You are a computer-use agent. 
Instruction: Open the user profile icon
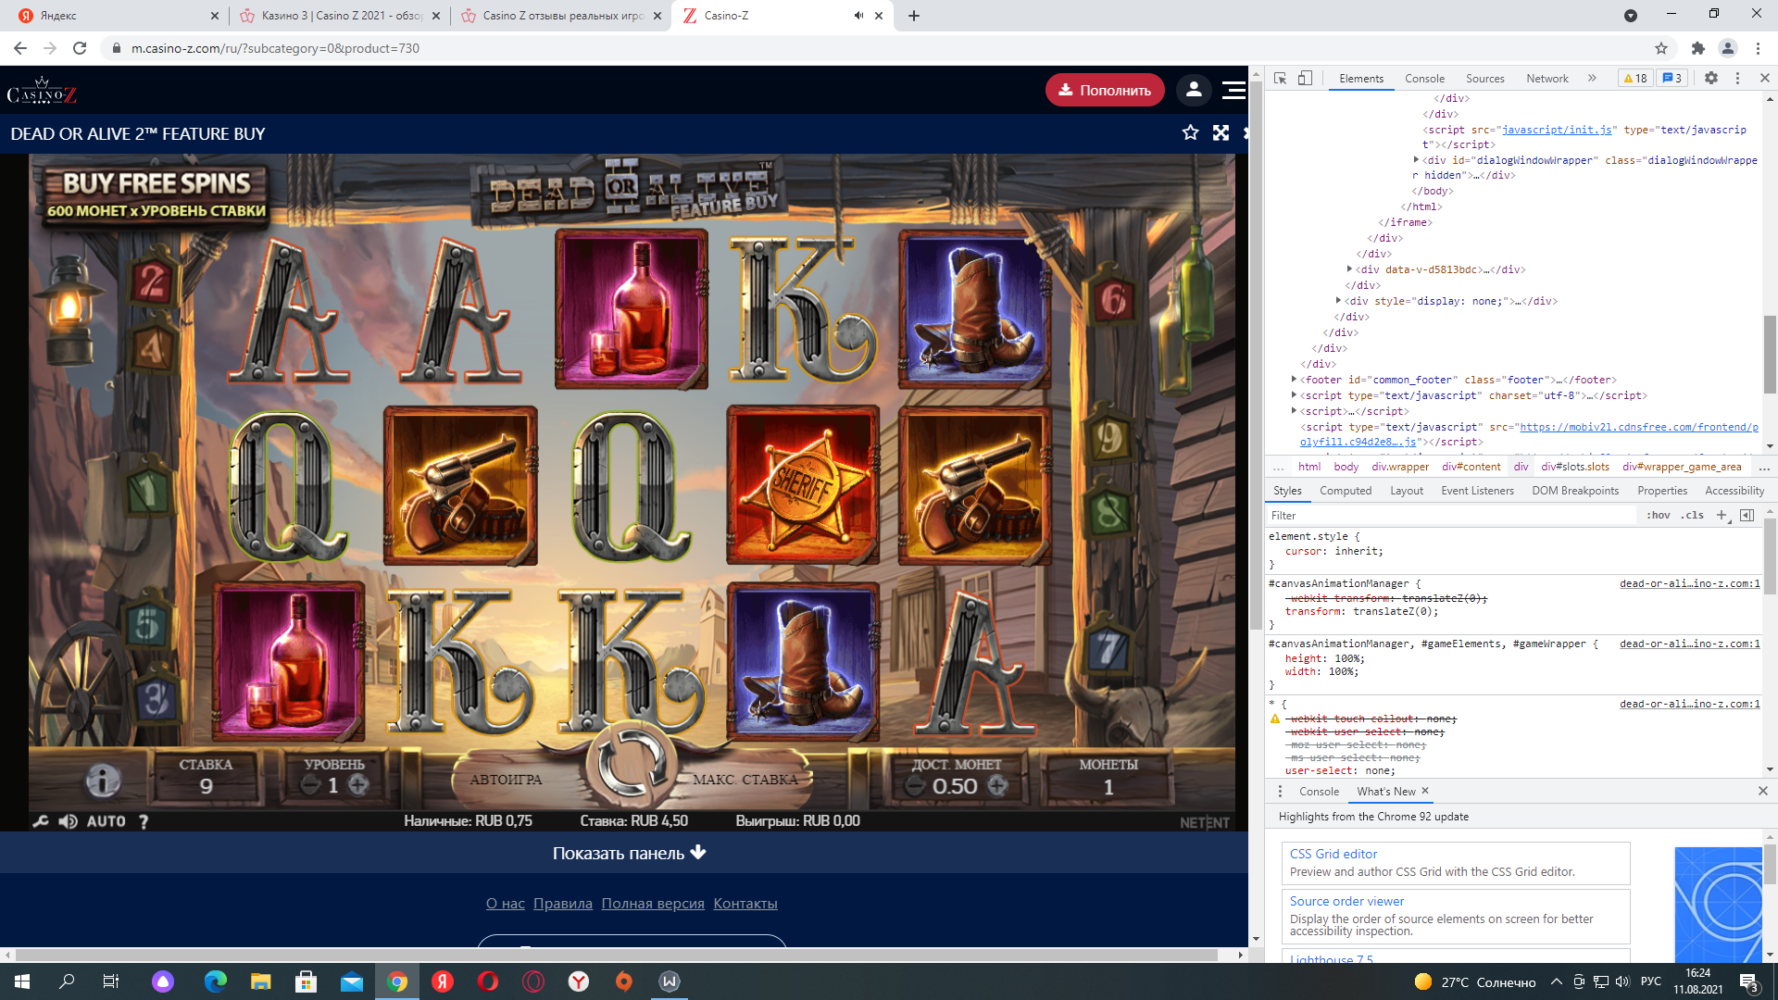point(1193,90)
